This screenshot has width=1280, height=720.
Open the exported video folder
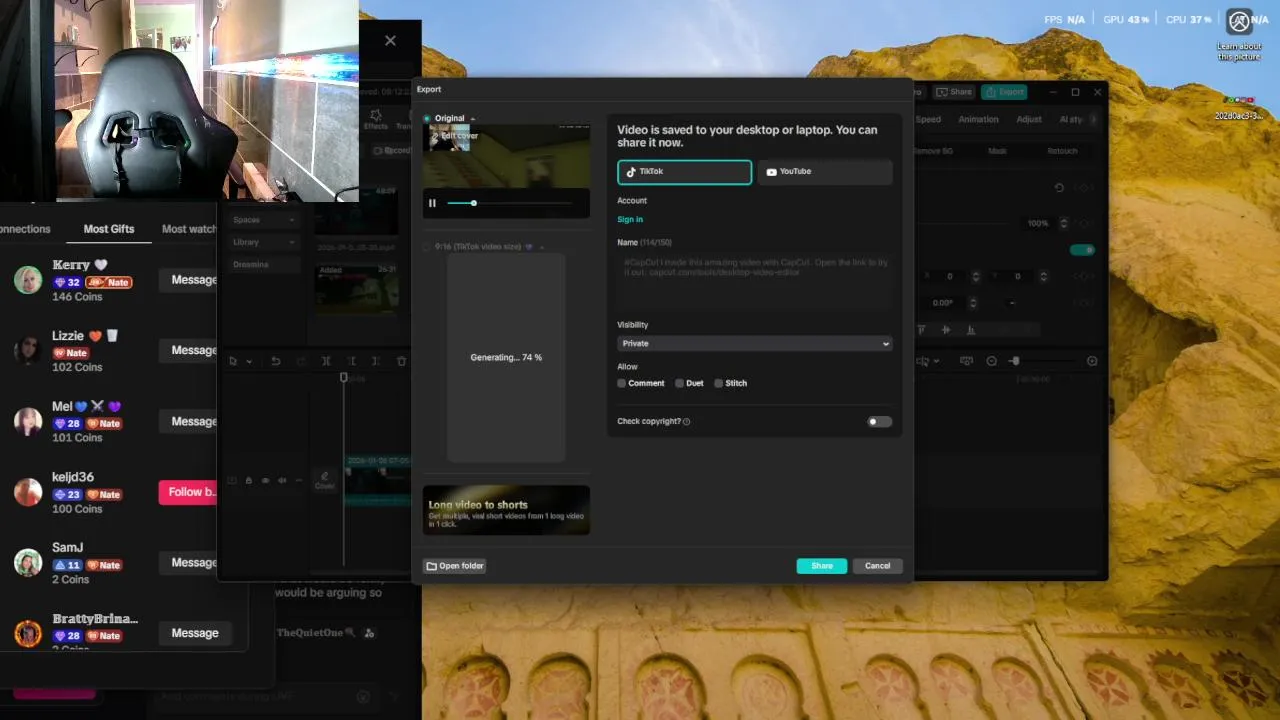tap(455, 566)
